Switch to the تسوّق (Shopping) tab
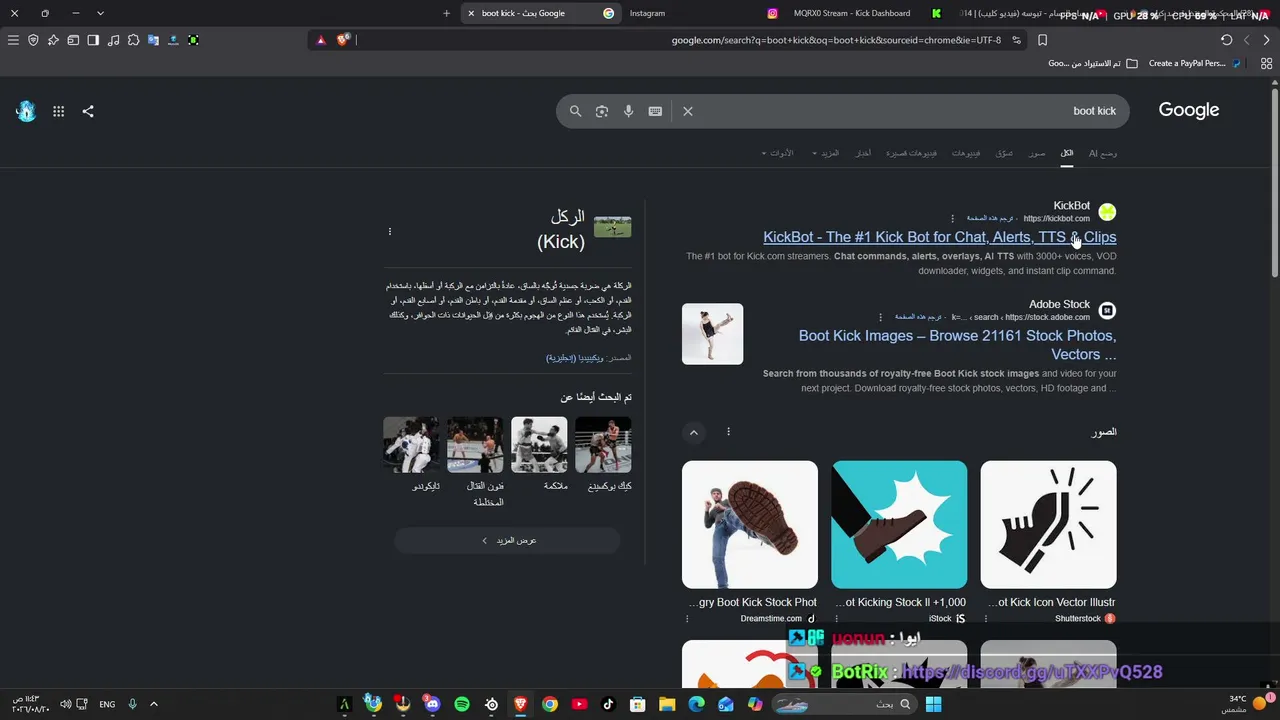 pos(1004,153)
